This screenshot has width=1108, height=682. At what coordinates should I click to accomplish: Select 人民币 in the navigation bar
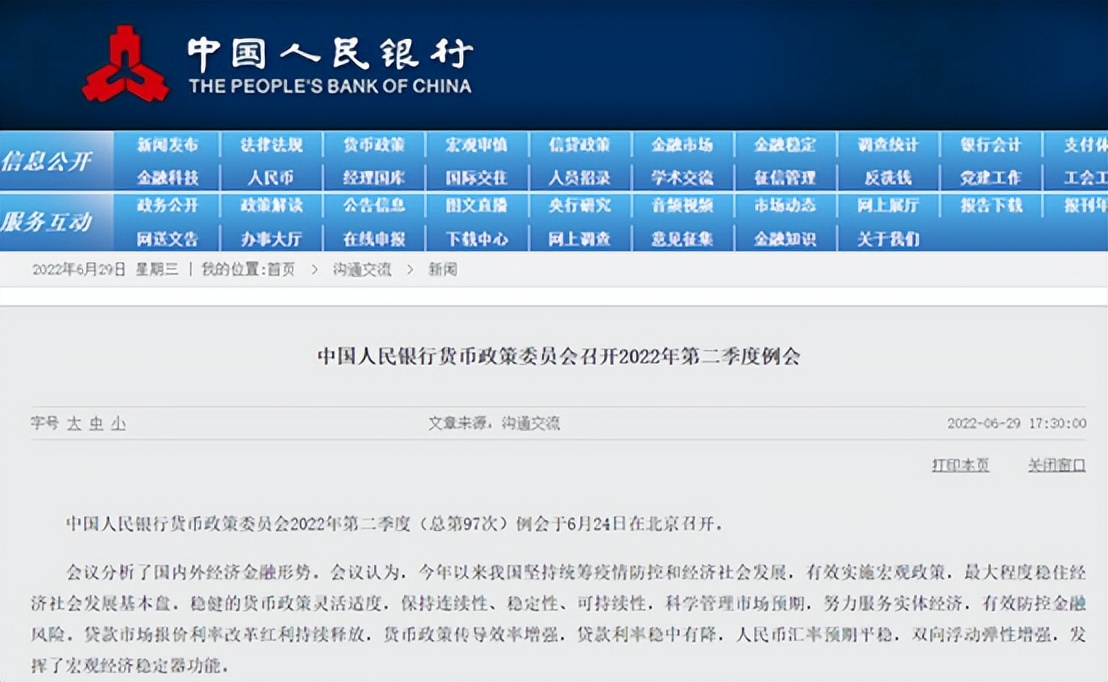(x=270, y=178)
